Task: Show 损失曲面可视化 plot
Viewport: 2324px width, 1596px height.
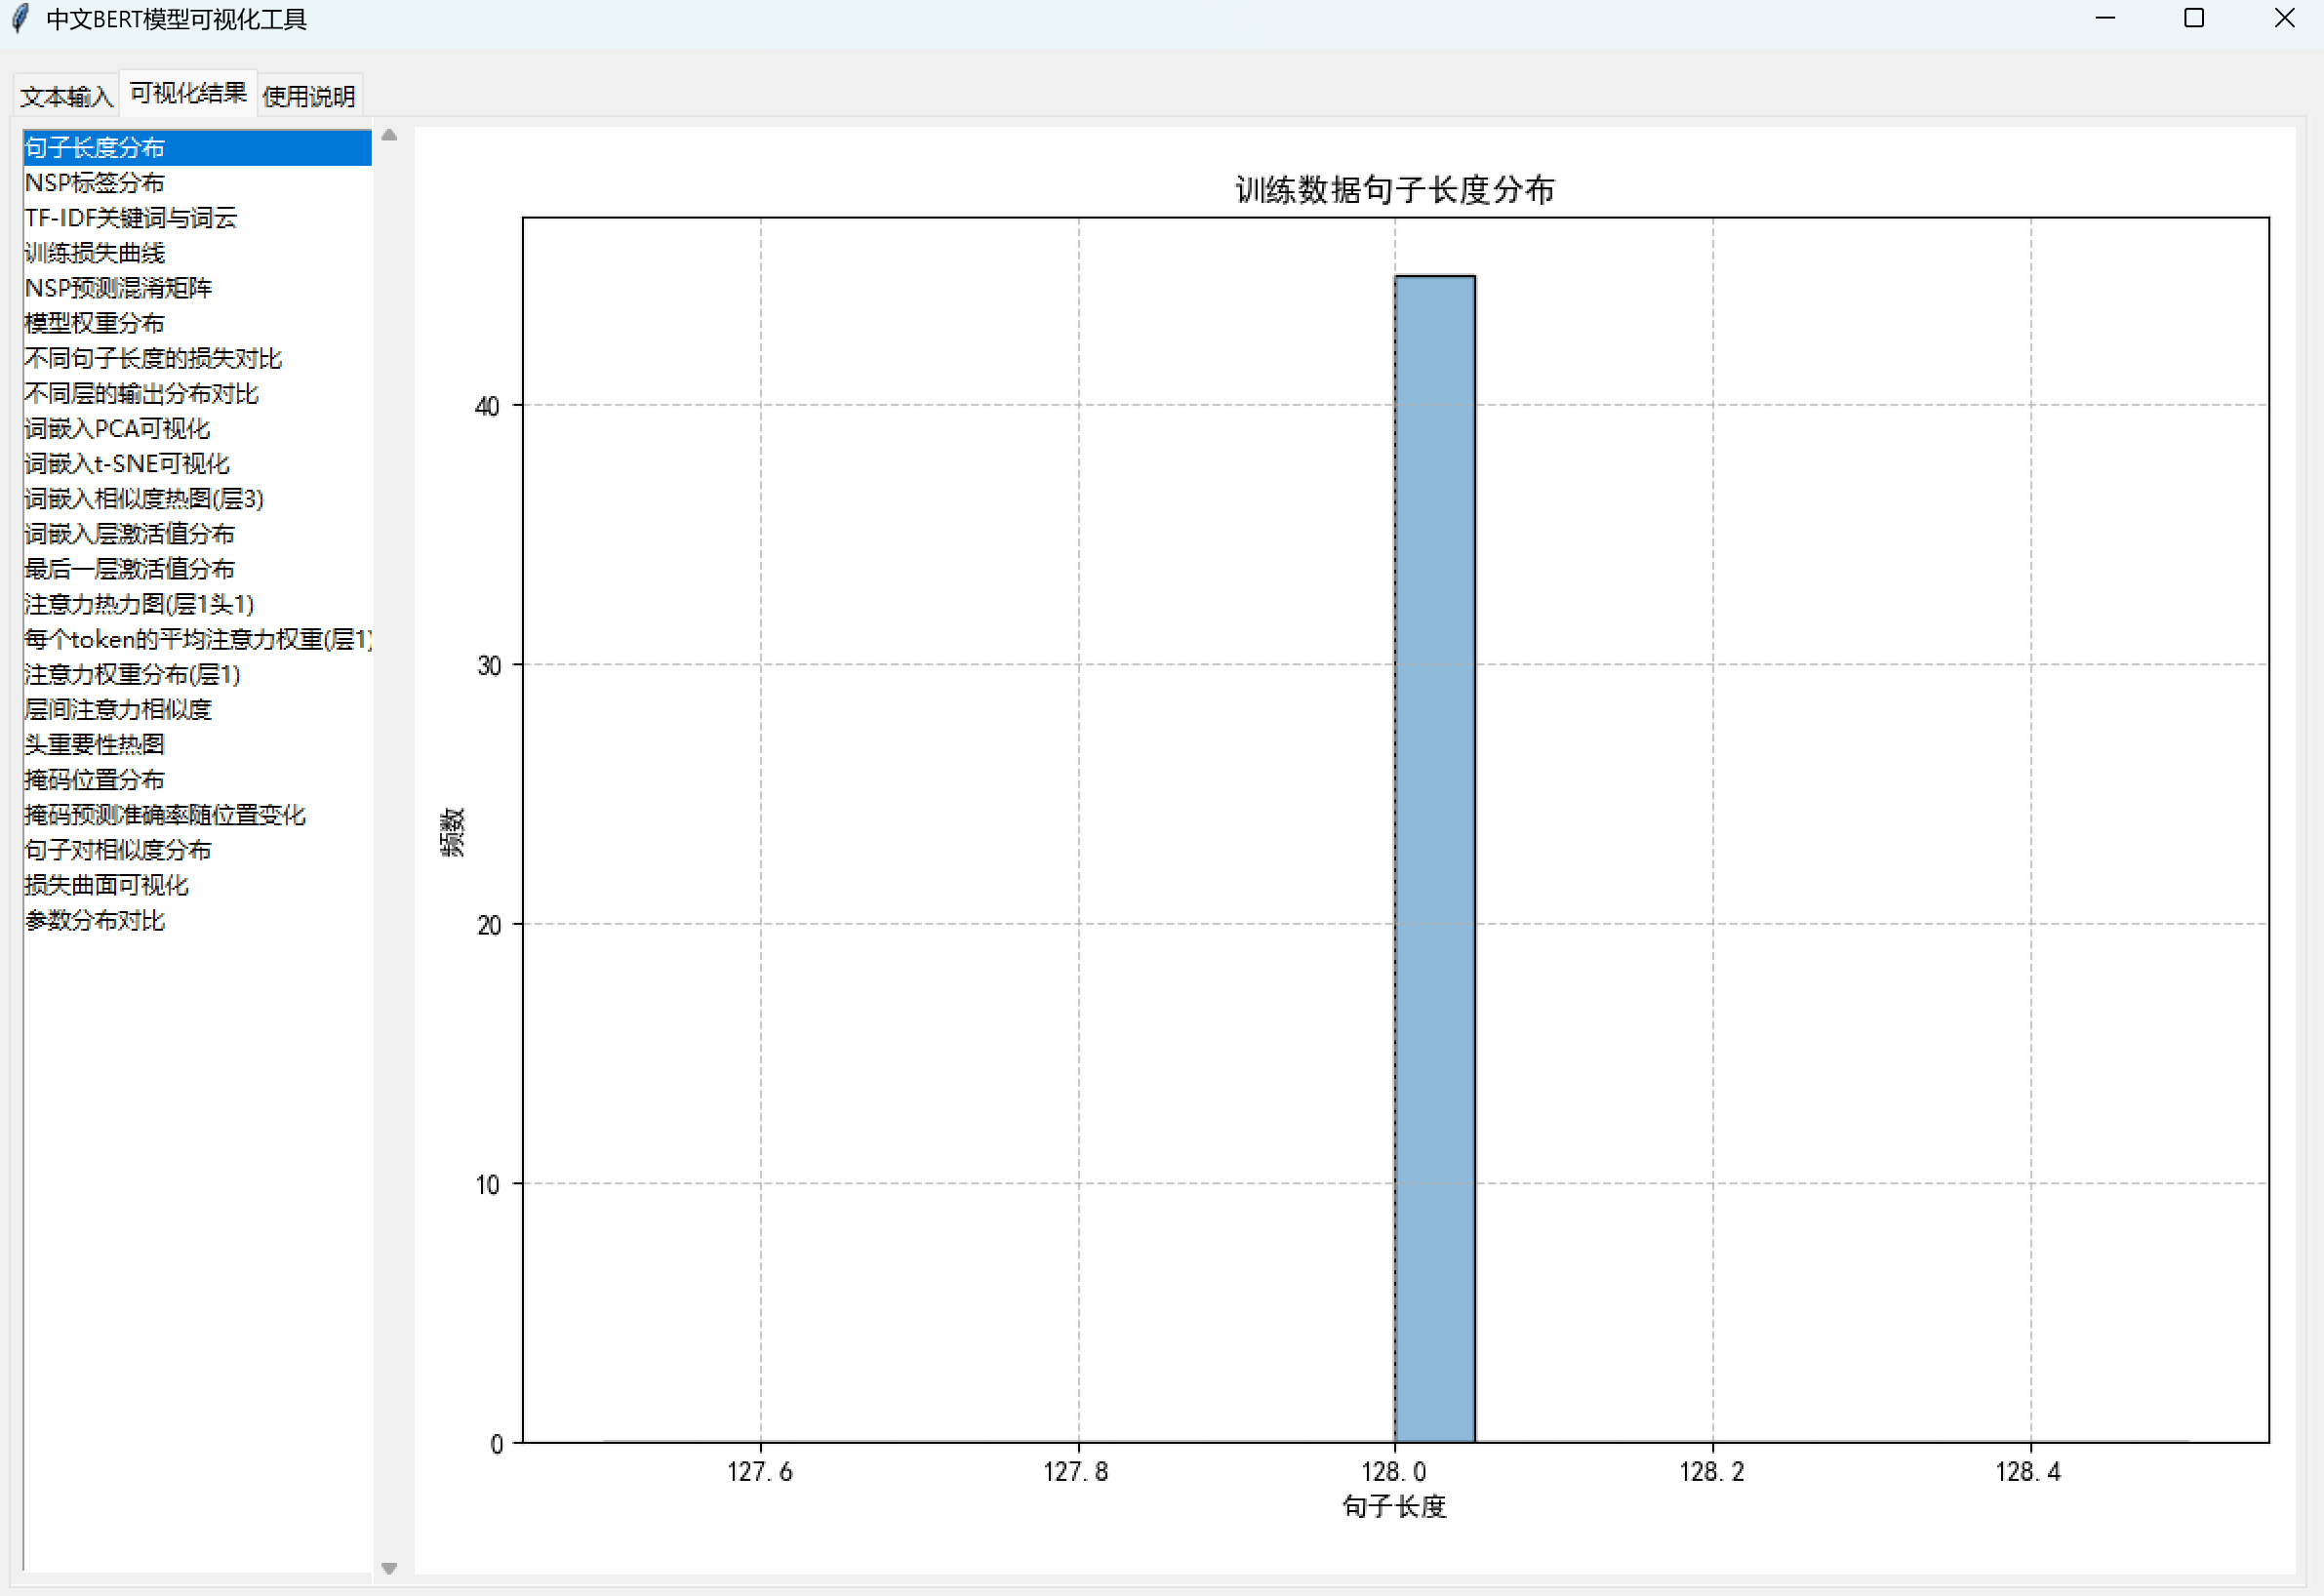Action: [106, 885]
